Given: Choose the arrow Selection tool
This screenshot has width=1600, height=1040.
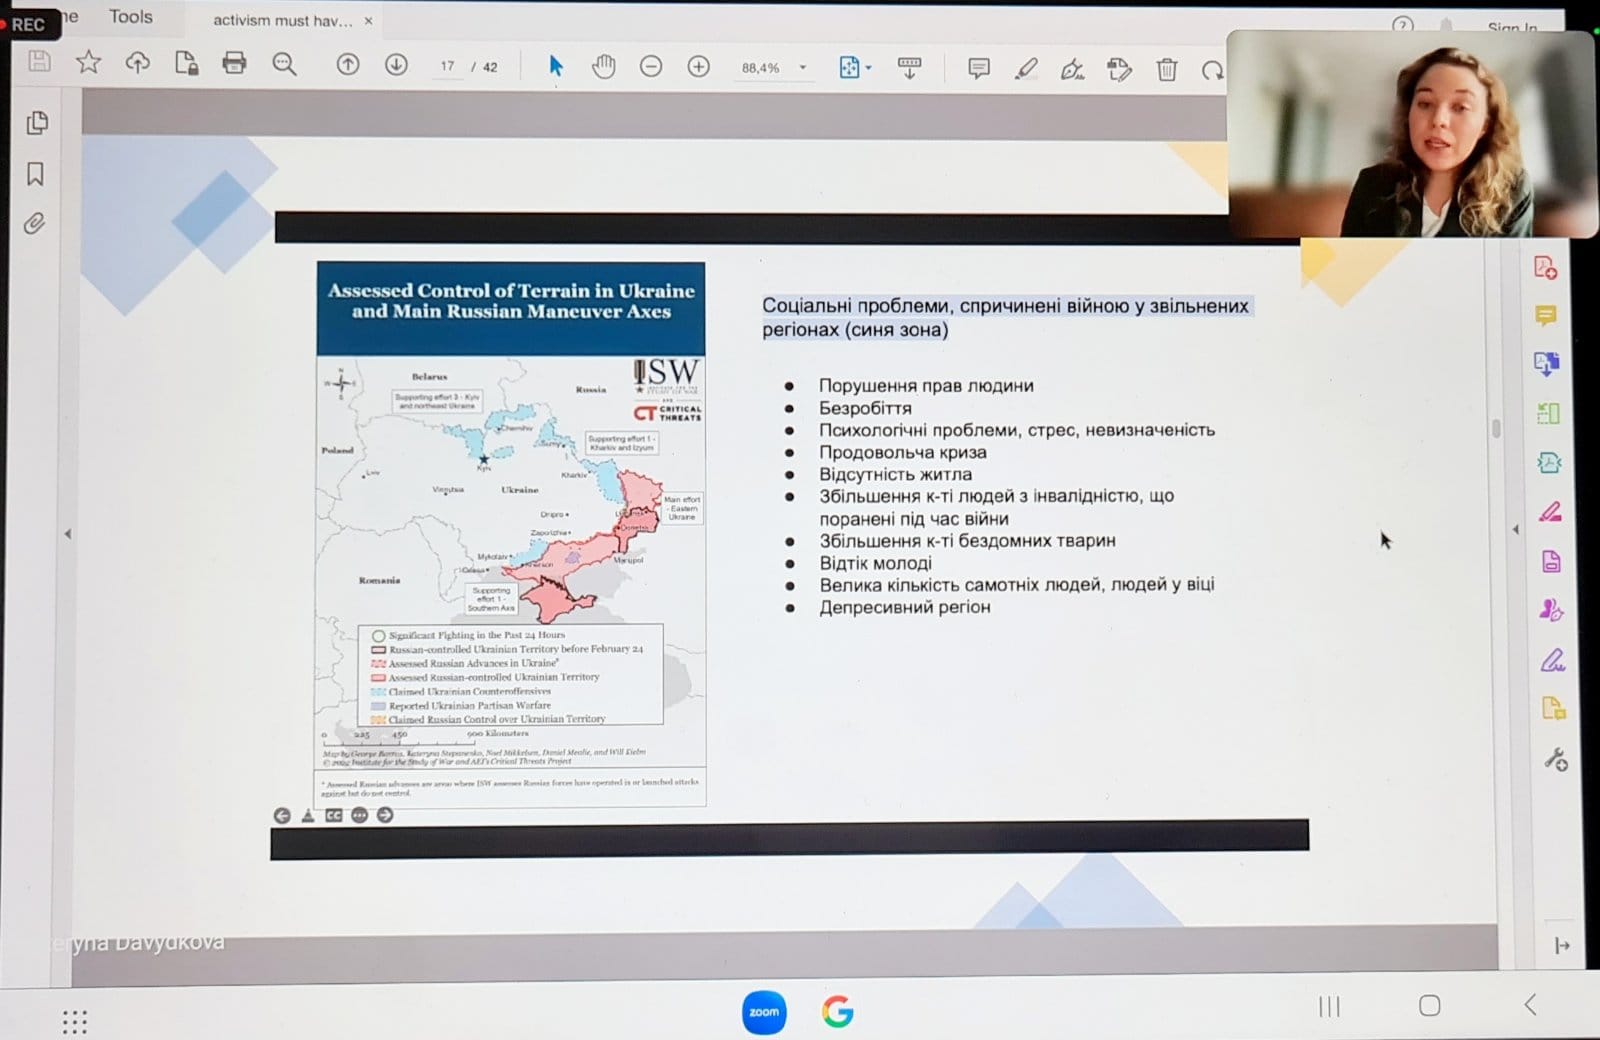Looking at the screenshot, I should [556, 66].
